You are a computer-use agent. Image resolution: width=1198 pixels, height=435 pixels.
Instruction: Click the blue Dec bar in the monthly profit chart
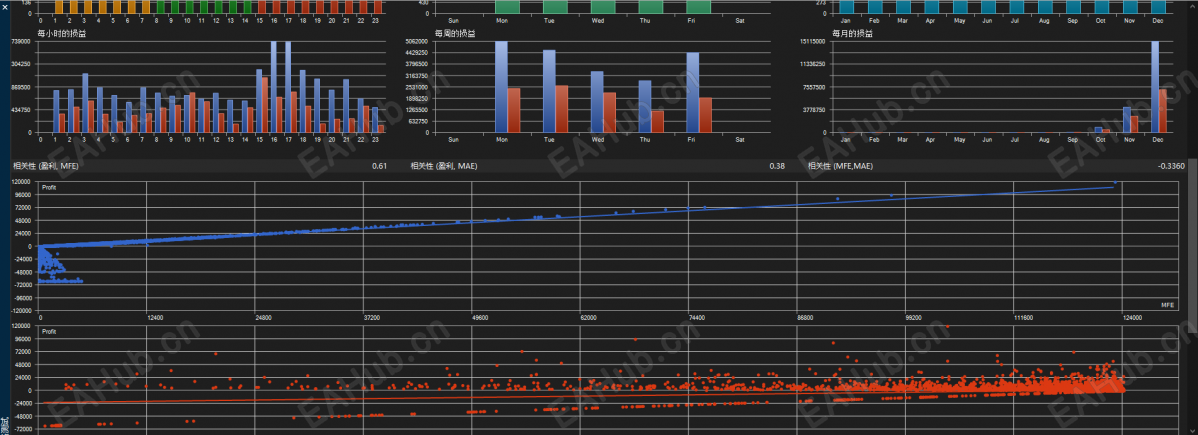1155,86
